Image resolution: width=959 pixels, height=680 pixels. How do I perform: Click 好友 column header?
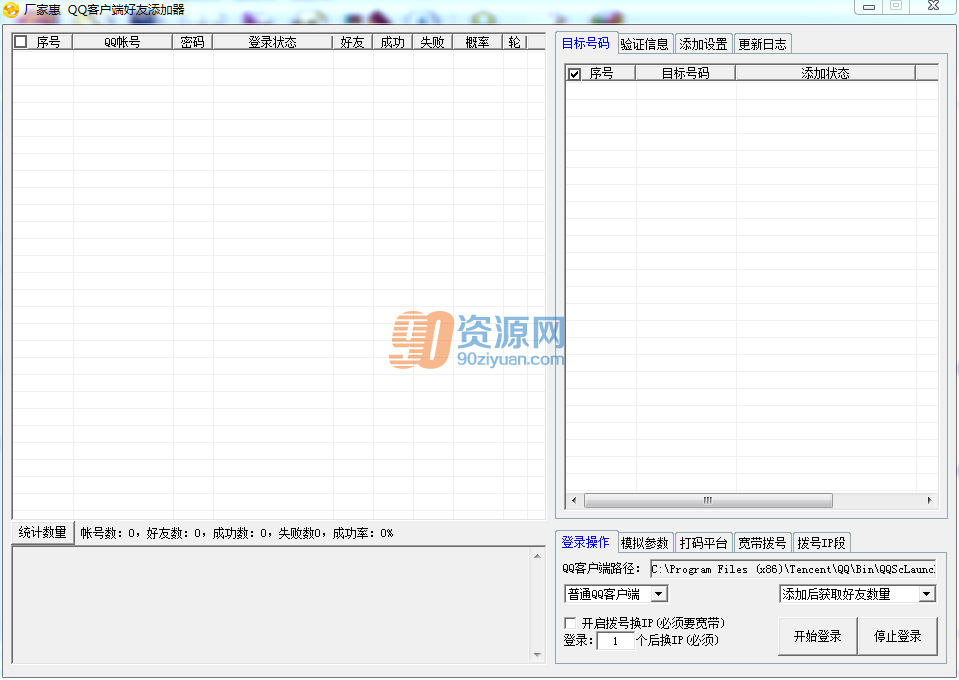pyautogui.click(x=352, y=42)
